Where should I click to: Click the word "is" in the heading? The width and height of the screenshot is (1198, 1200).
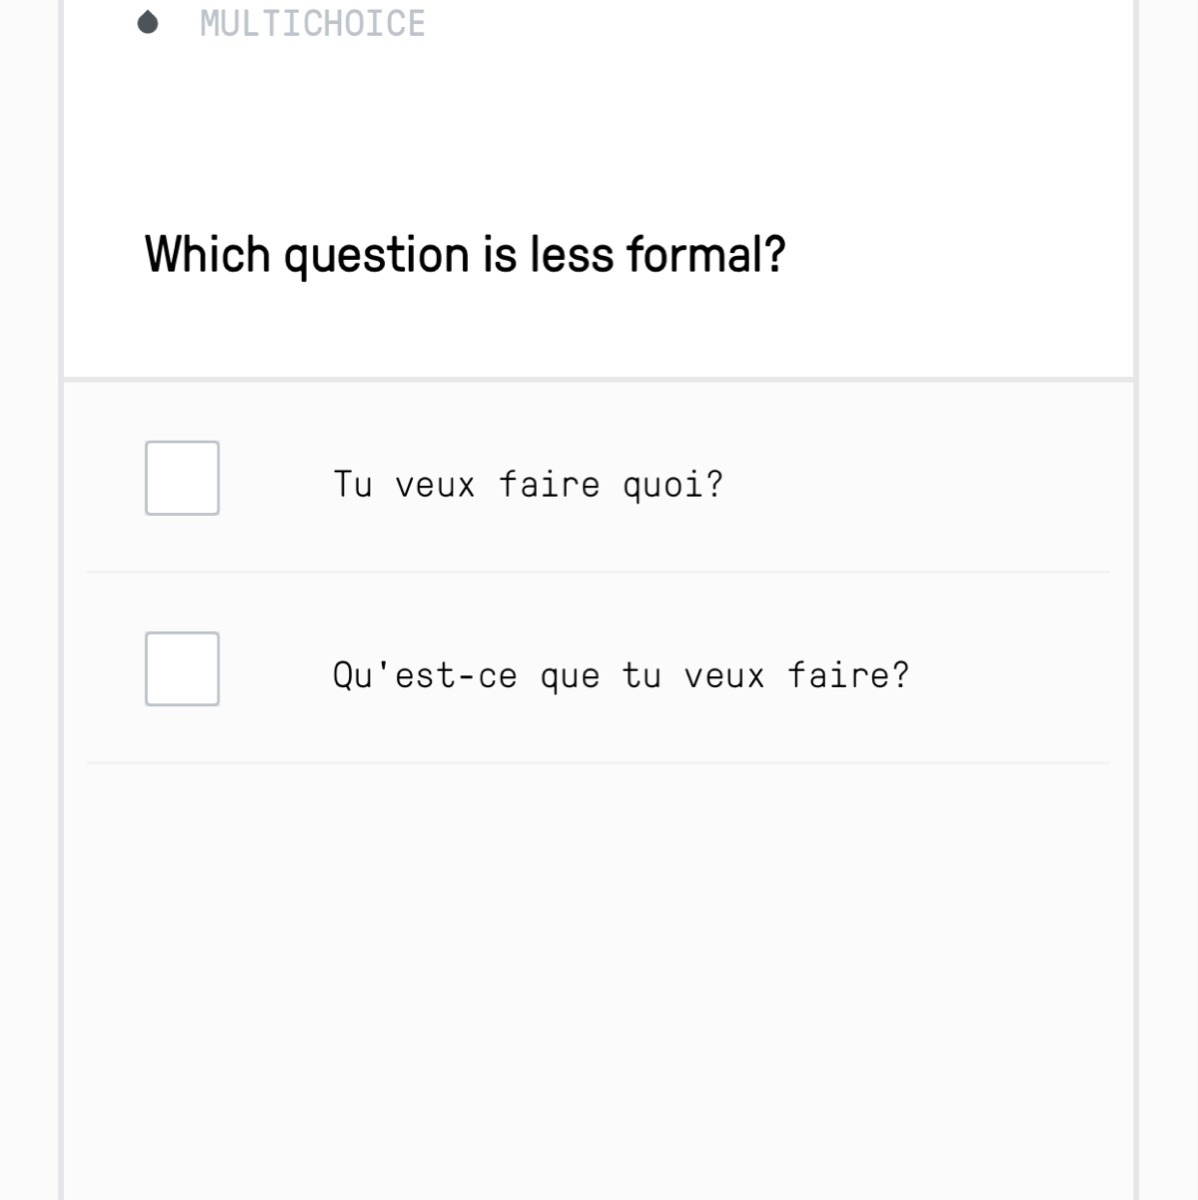498,254
